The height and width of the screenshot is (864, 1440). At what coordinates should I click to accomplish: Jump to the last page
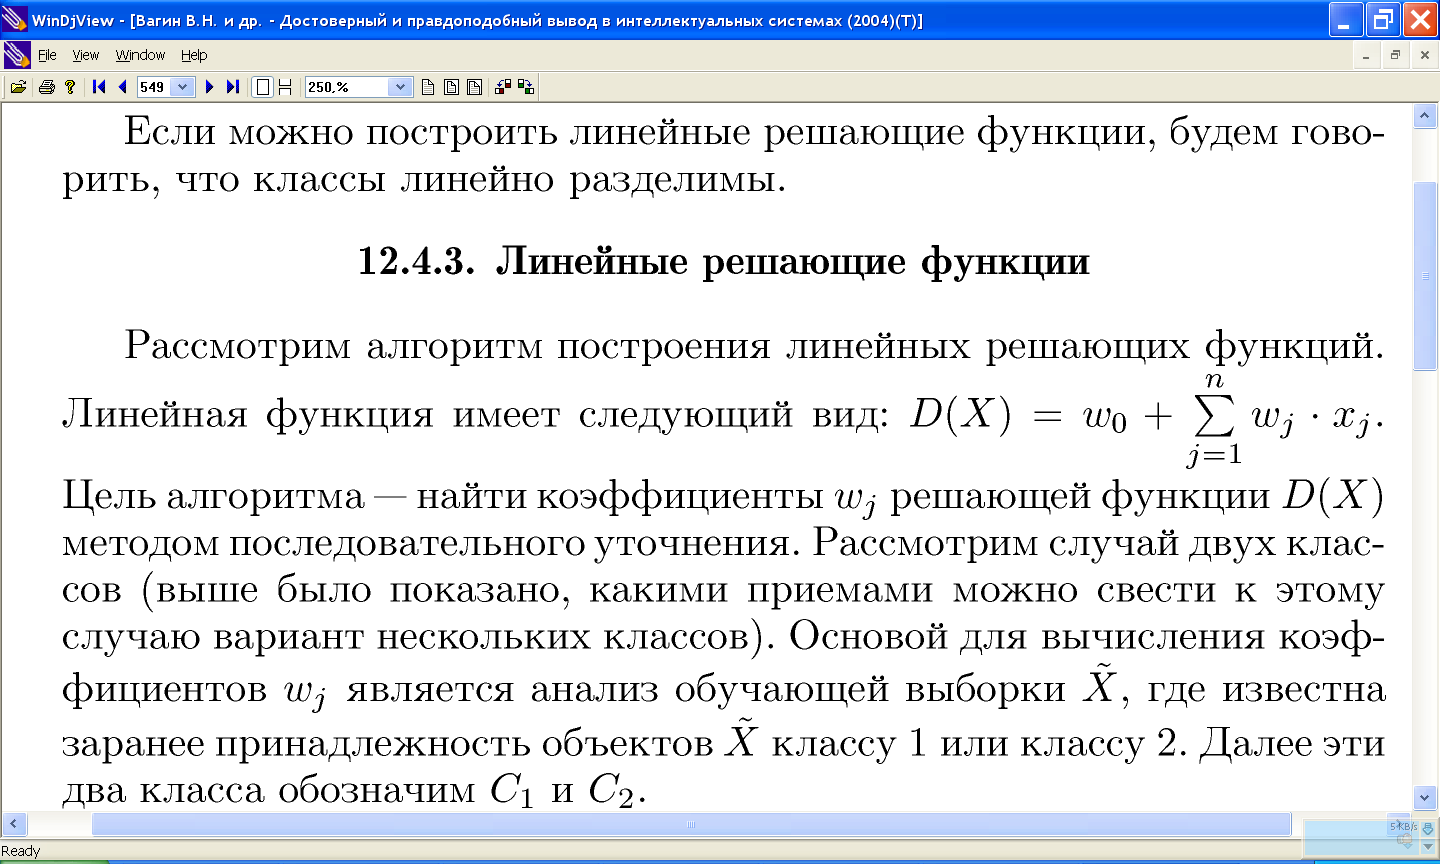coord(232,87)
